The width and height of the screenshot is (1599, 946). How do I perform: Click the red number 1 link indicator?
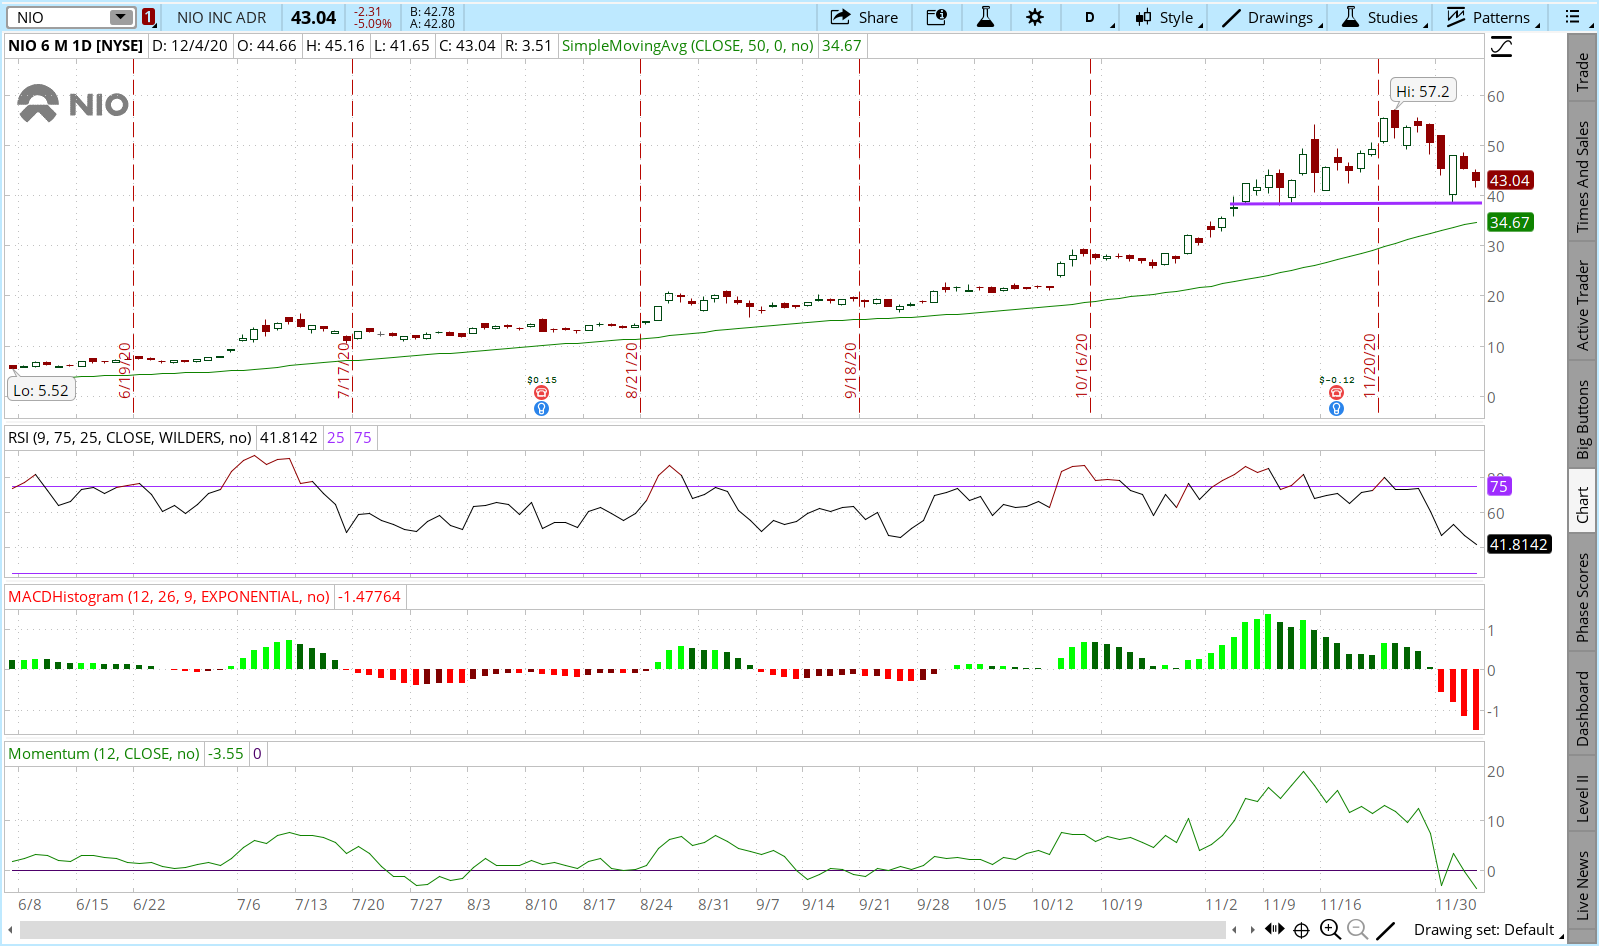[x=148, y=17]
